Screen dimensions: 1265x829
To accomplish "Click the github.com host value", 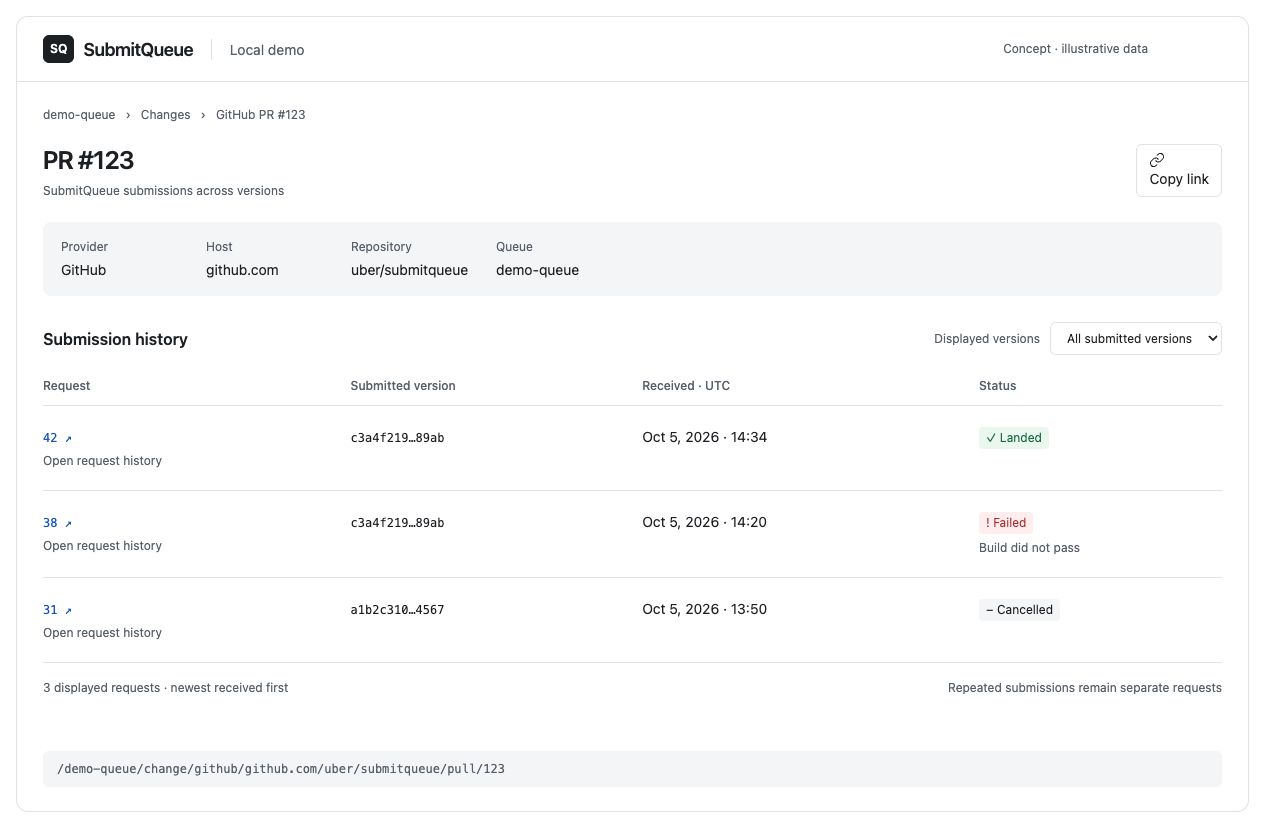I will click(x=242, y=270).
